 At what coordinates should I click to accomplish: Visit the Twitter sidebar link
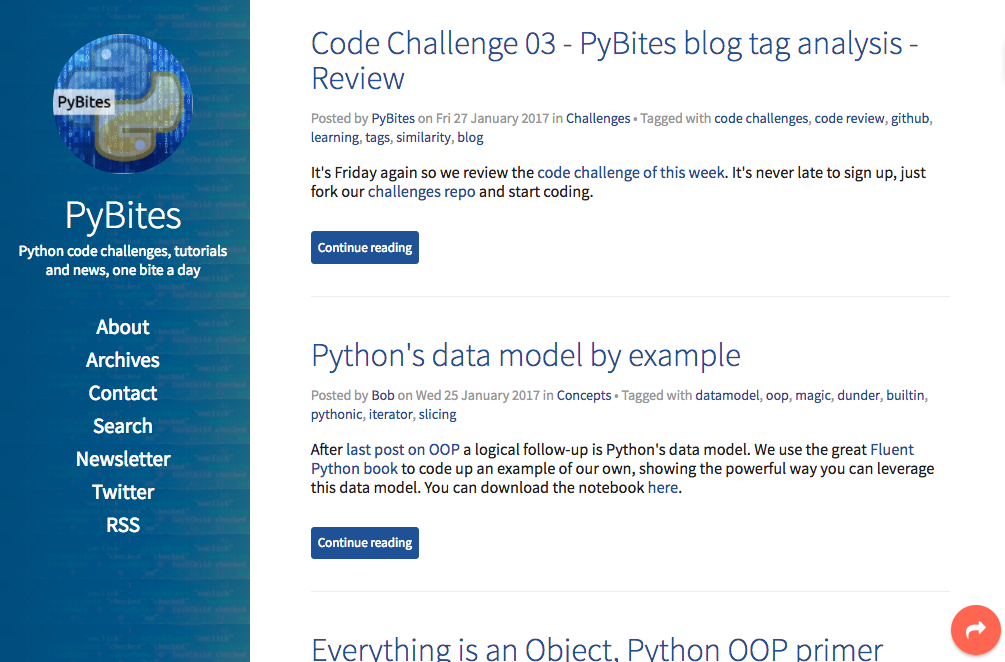[123, 492]
